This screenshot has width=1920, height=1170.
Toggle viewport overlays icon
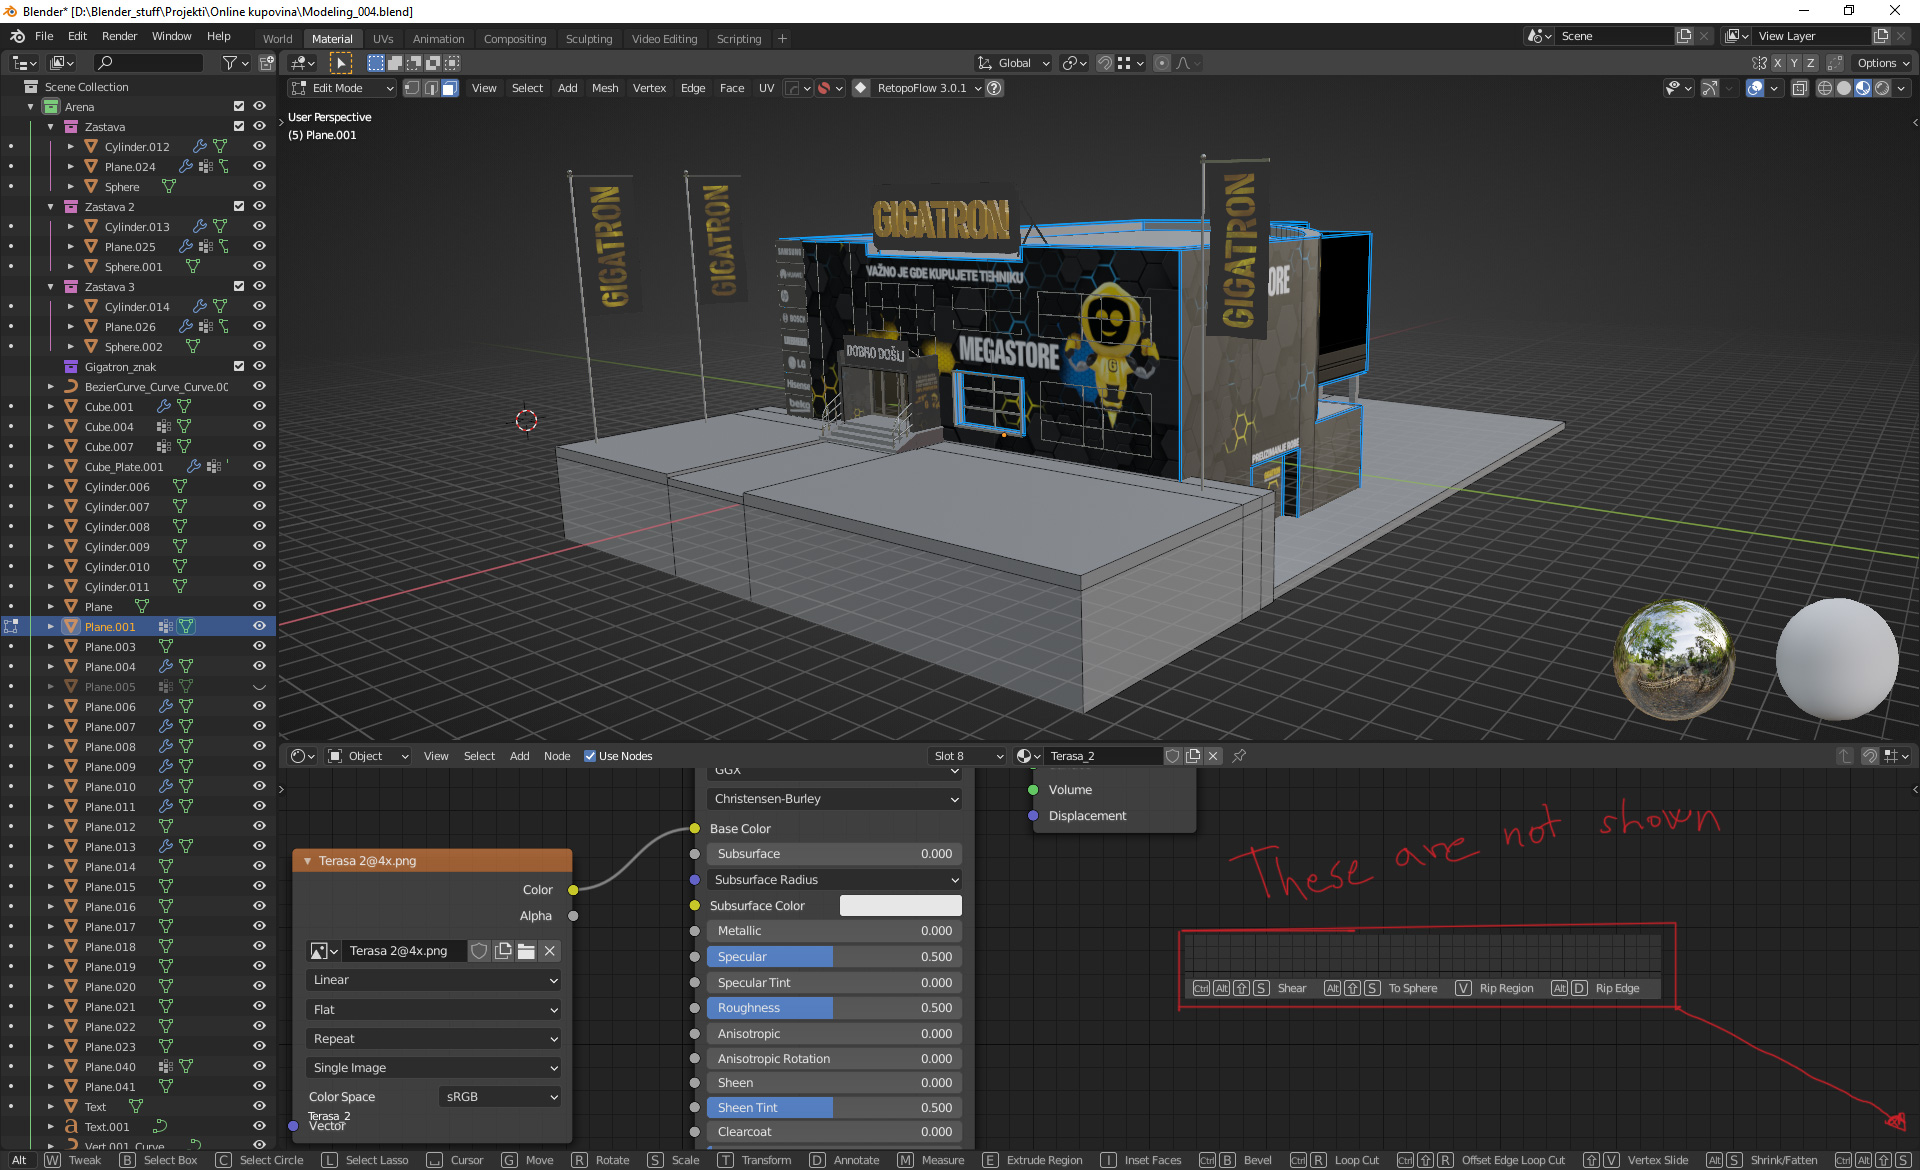pos(1755,88)
